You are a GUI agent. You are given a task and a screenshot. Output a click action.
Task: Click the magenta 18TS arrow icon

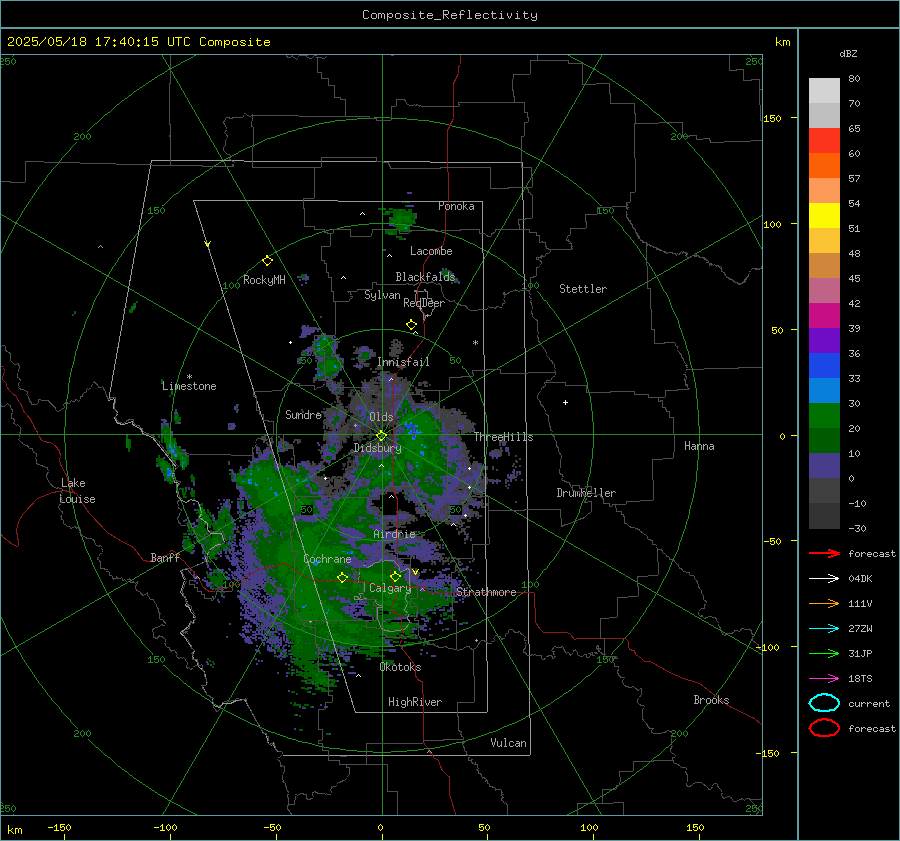point(824,679)
